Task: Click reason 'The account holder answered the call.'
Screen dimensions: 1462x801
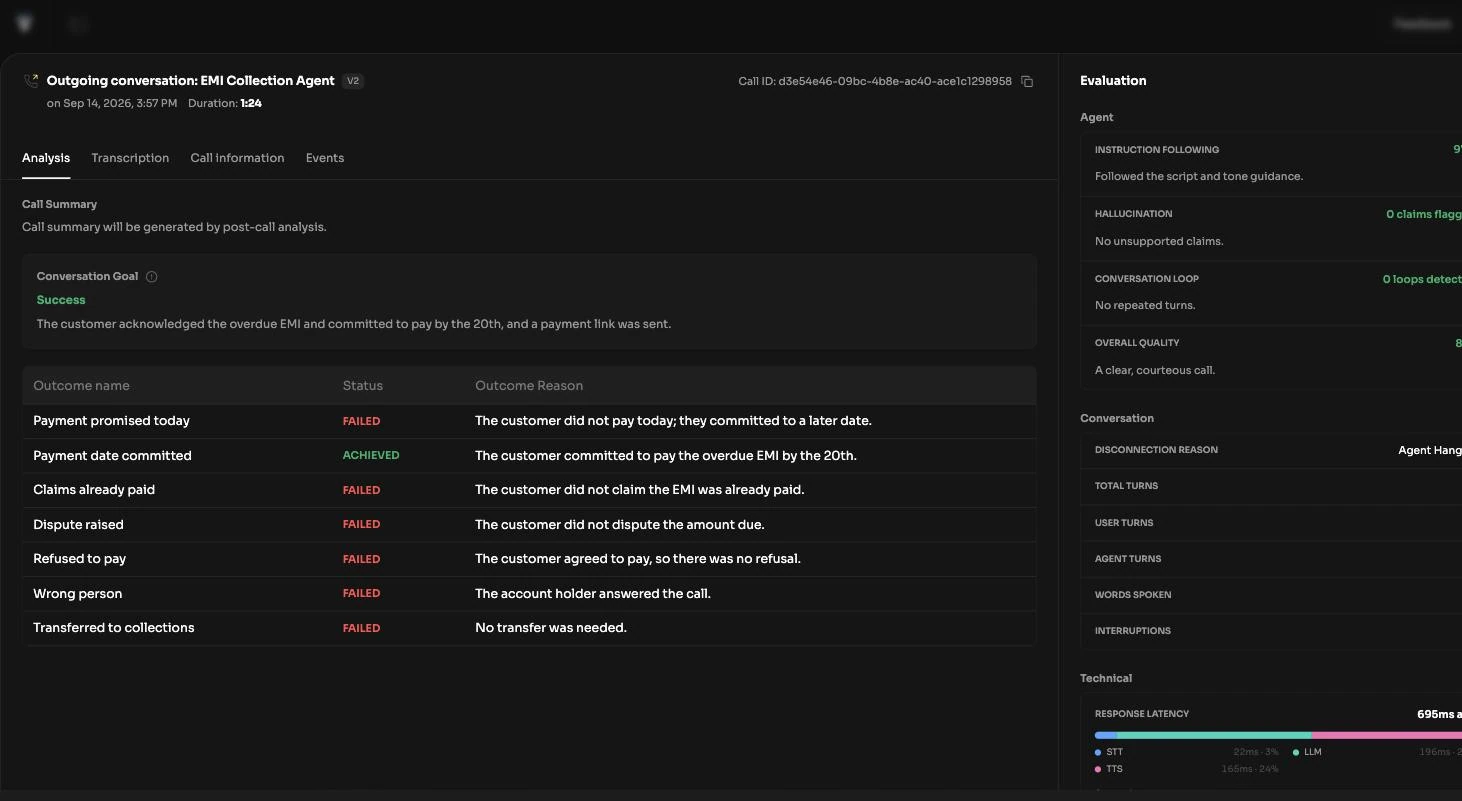Action: click(x=593, y=593)
